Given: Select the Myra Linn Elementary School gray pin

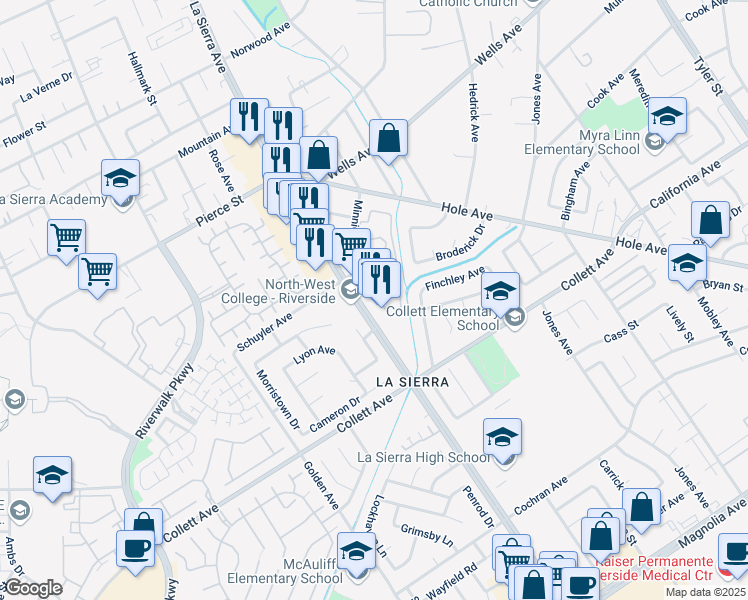Looking at the screenshot, I should pos(654,141).
